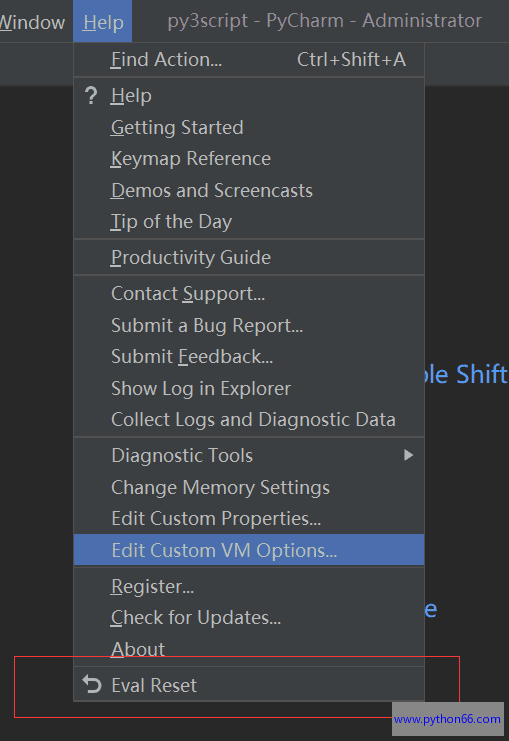Click the question mark Help icon

(x=91, y=96)
